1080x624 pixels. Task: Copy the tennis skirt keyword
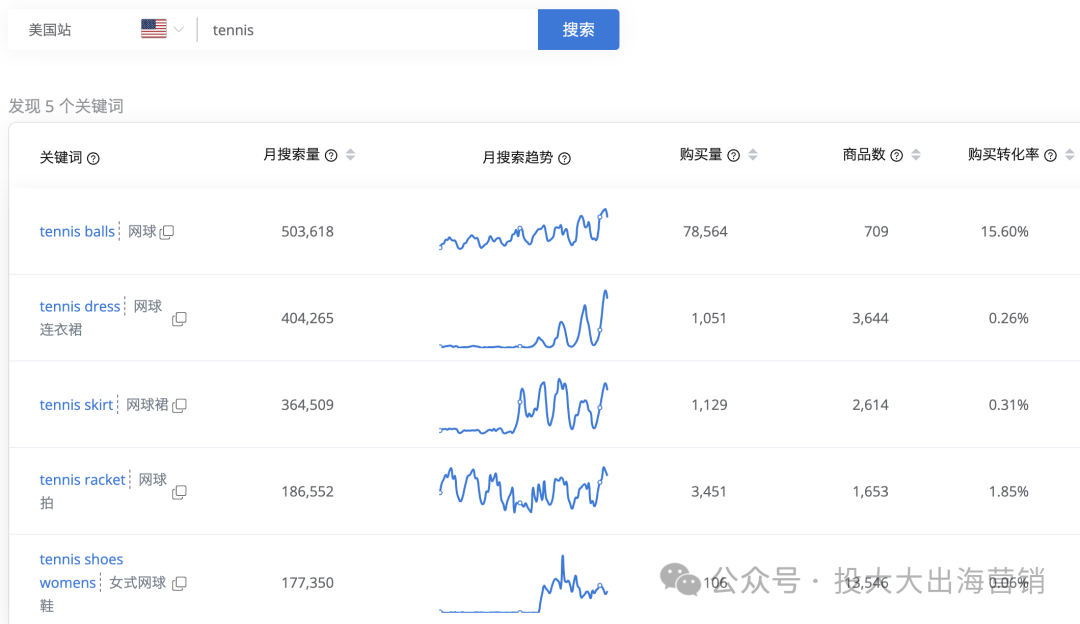(x=179, y=406)
